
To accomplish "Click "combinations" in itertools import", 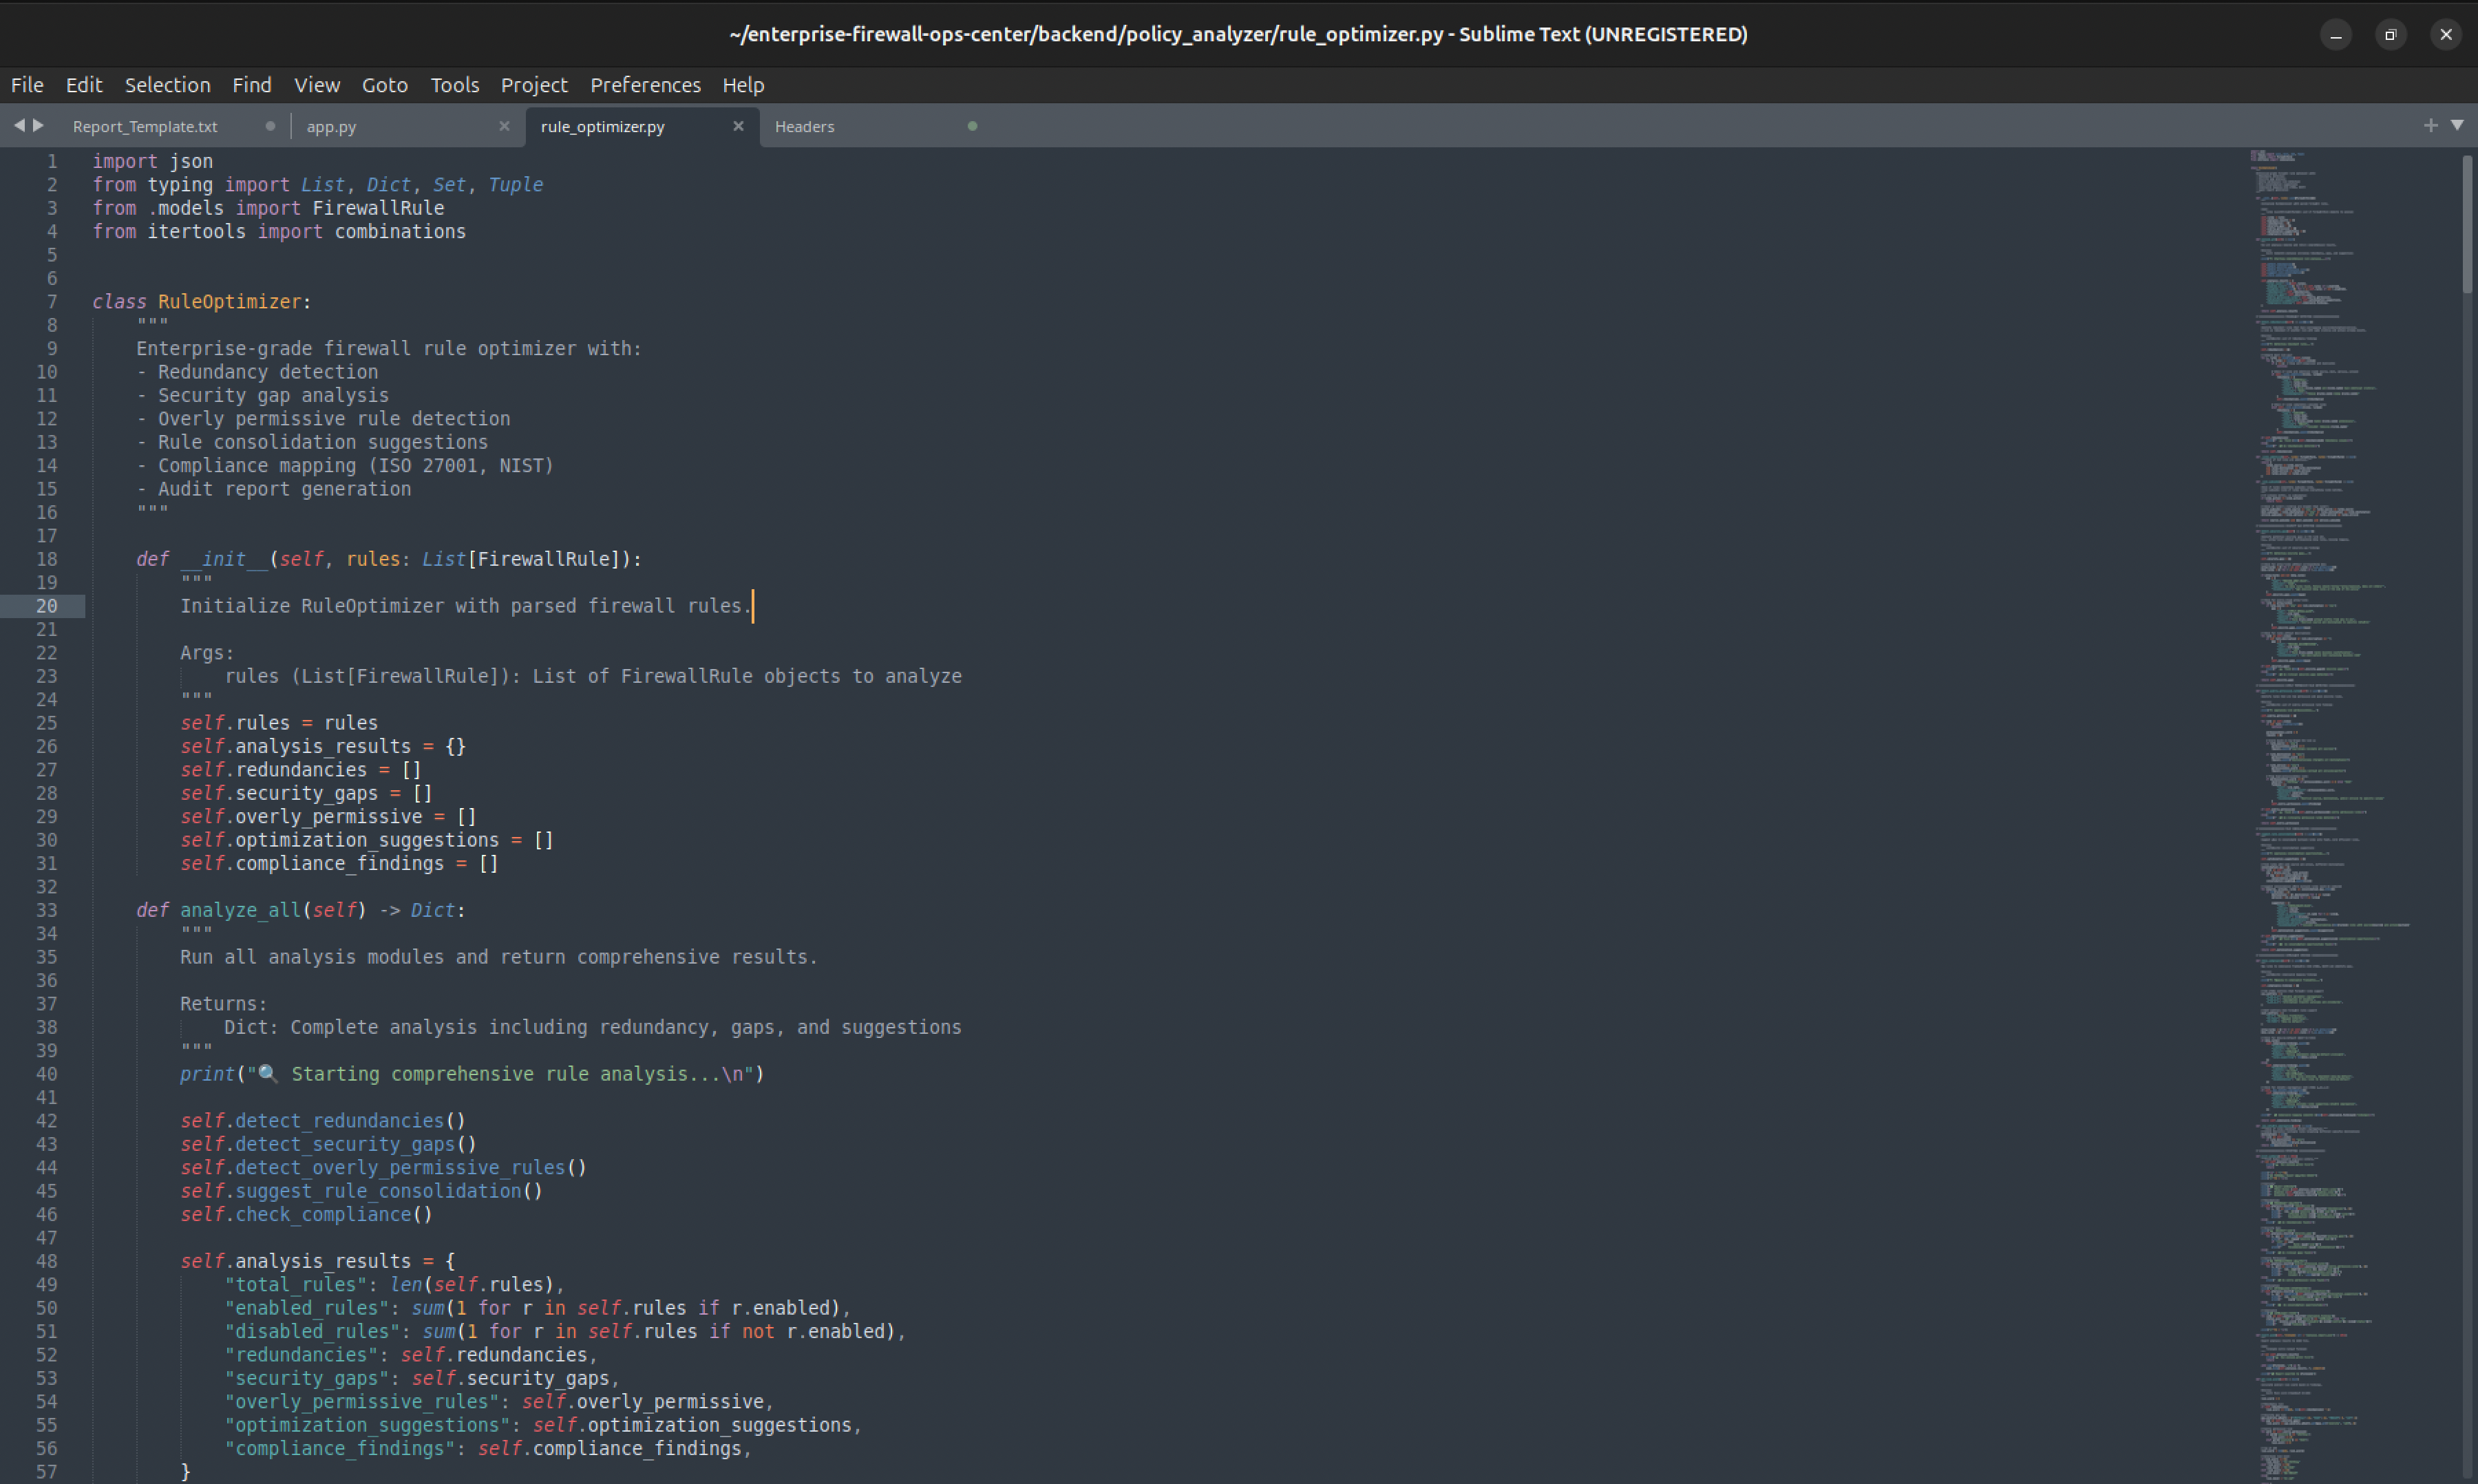I will click(x=400, y=232).
